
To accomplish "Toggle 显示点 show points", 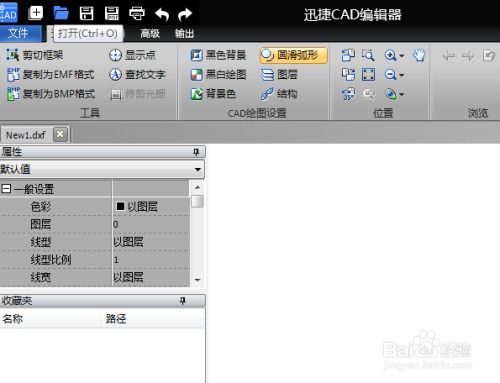I will [132, 55].
